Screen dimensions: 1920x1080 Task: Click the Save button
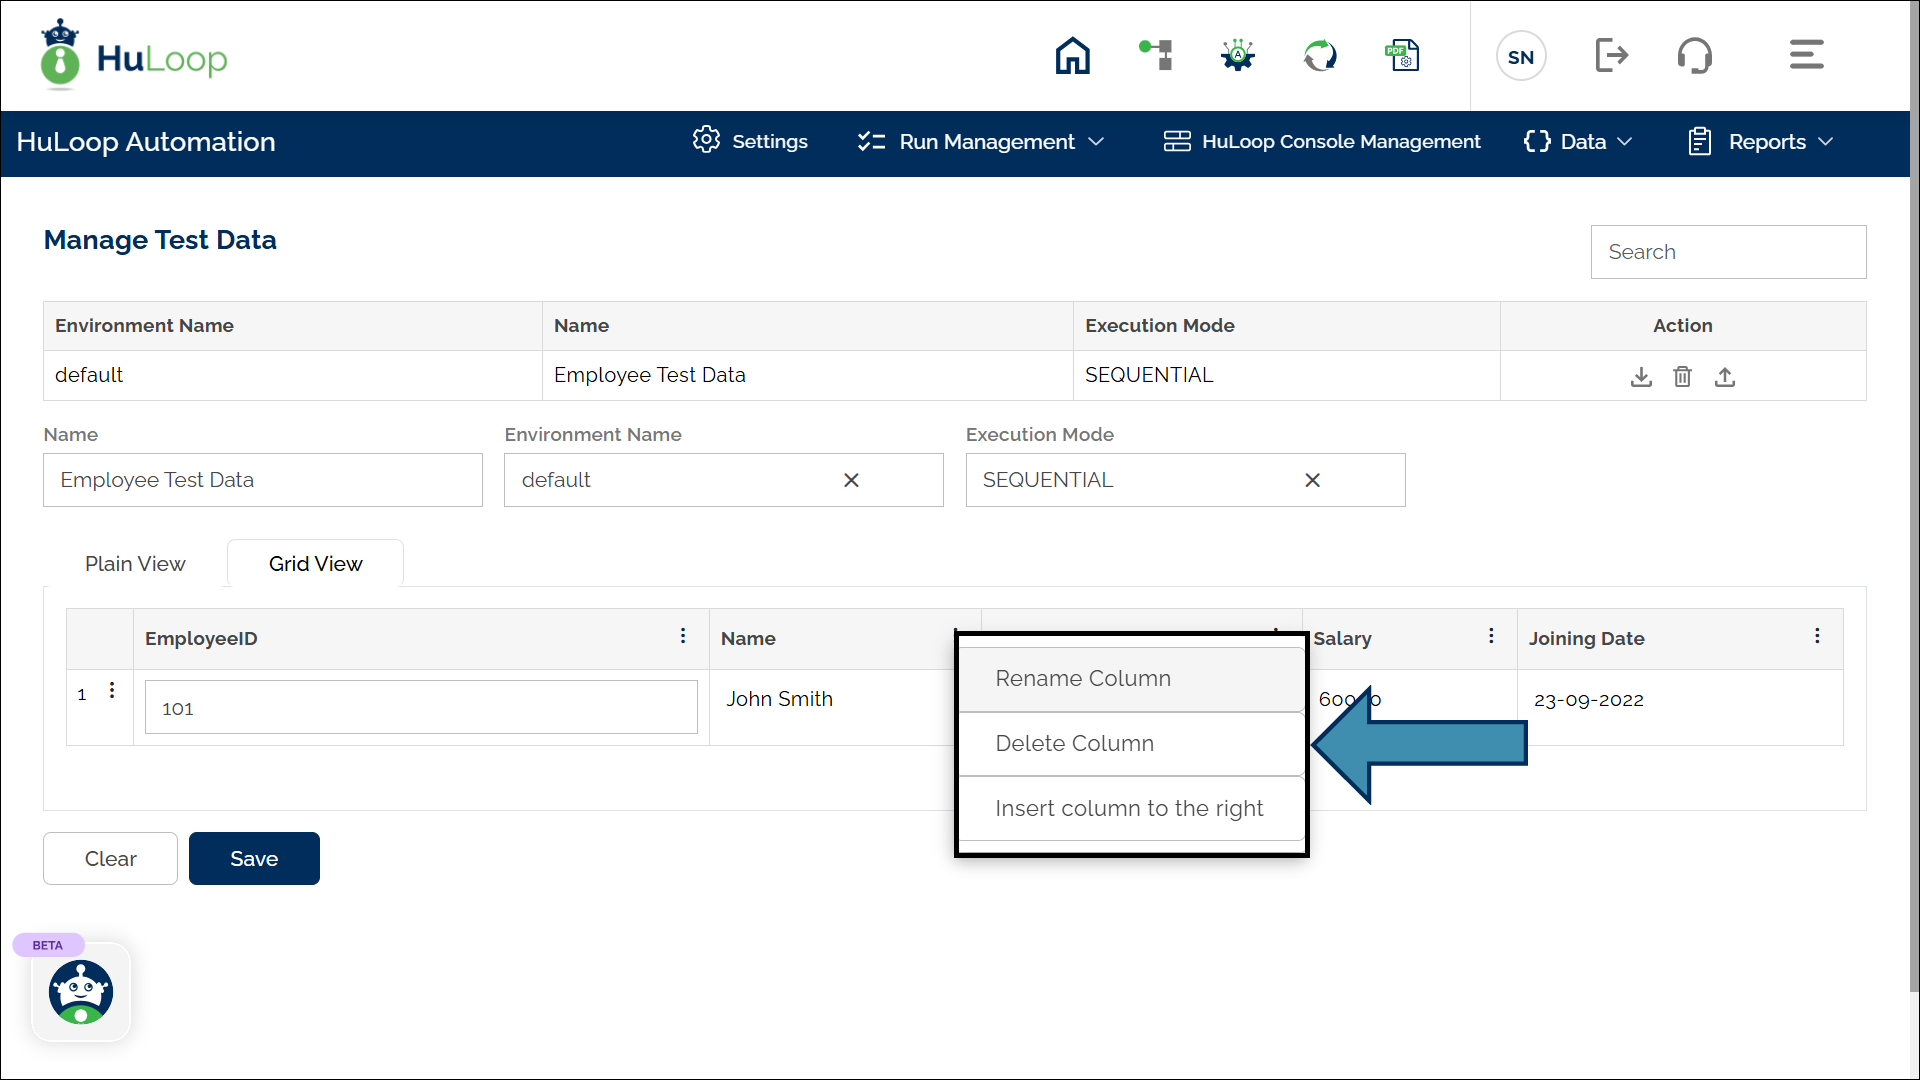tap(254, 859)
